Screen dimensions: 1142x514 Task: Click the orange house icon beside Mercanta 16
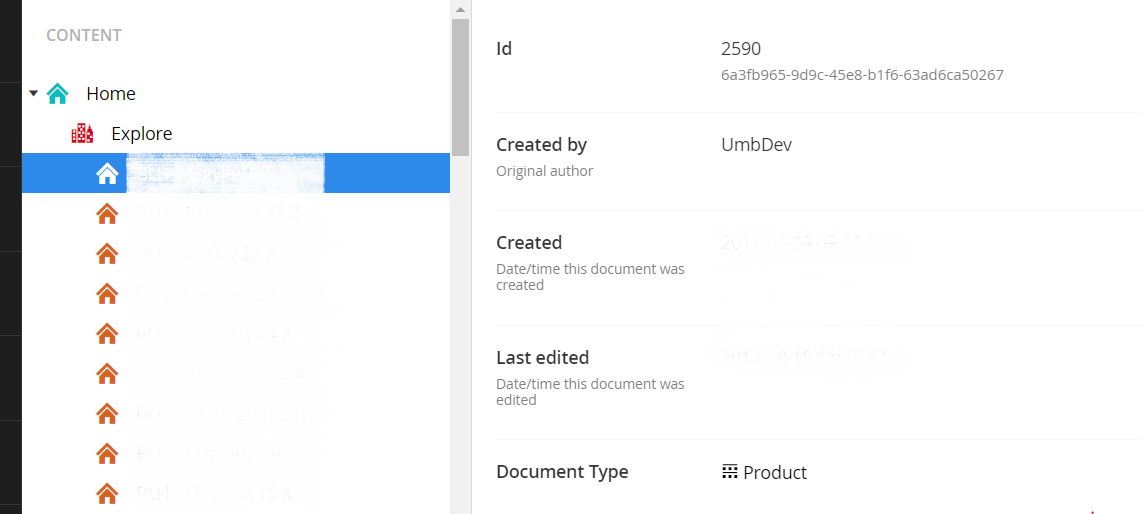click(107, 454)
